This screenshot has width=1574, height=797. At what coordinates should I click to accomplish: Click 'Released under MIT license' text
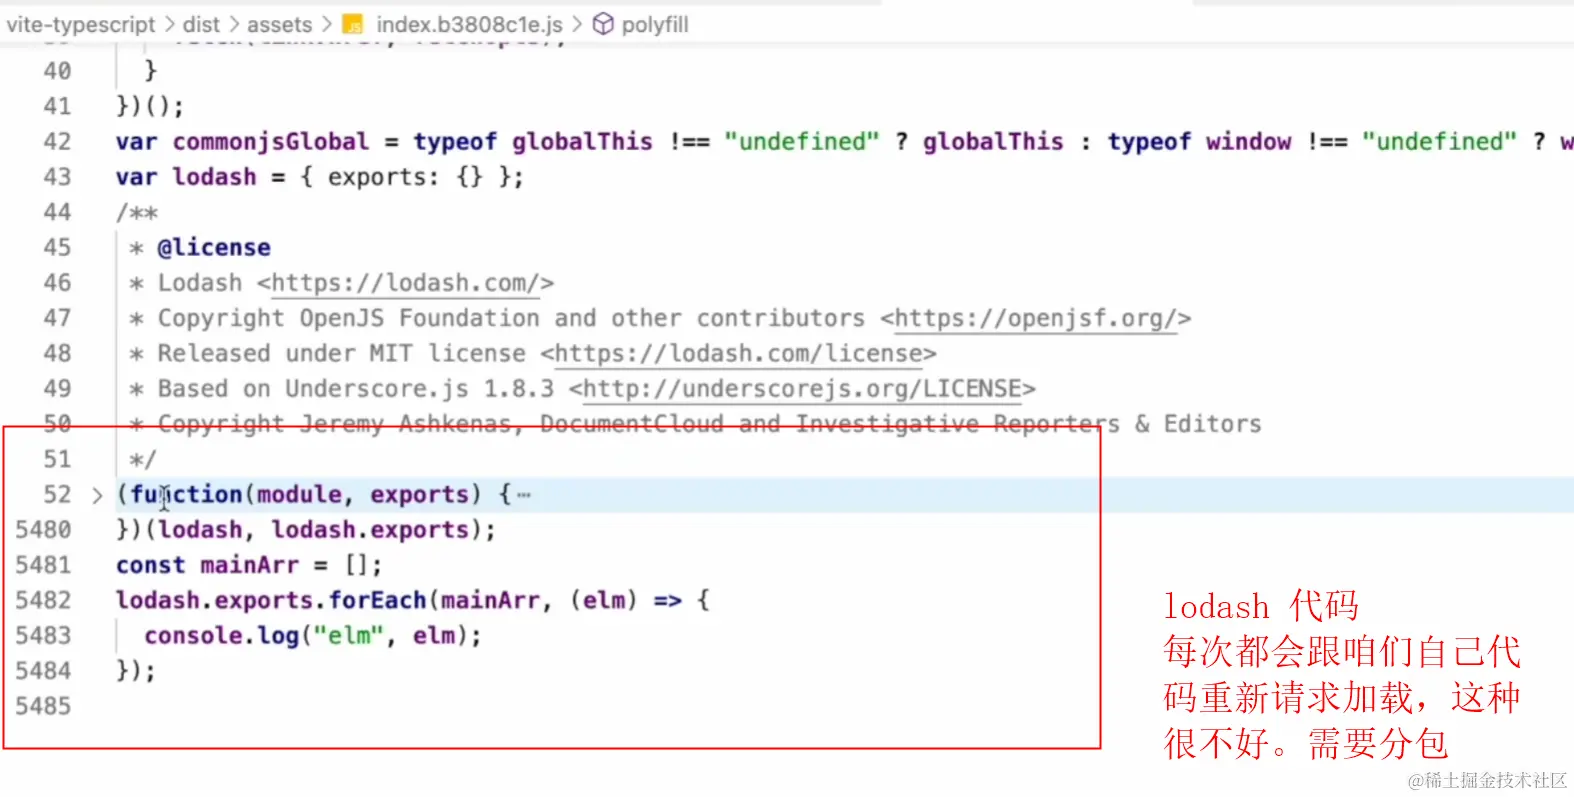342,353
